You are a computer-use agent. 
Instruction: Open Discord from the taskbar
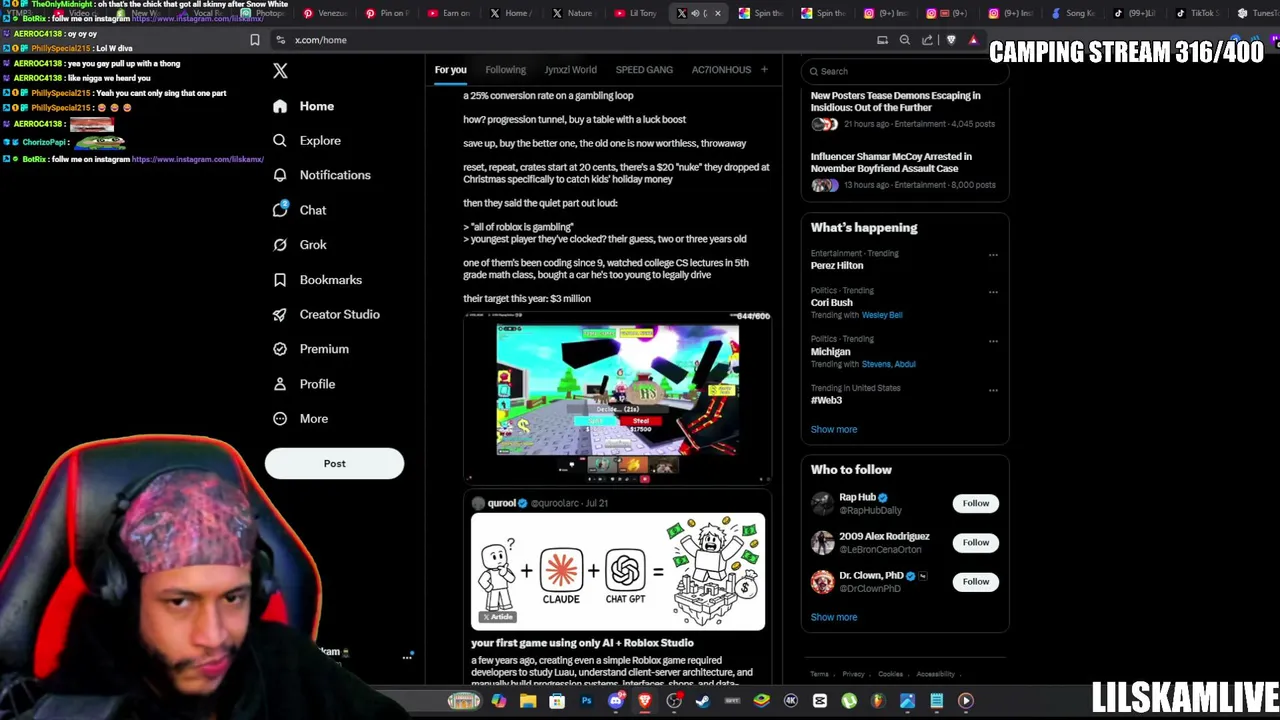point(616,701)
